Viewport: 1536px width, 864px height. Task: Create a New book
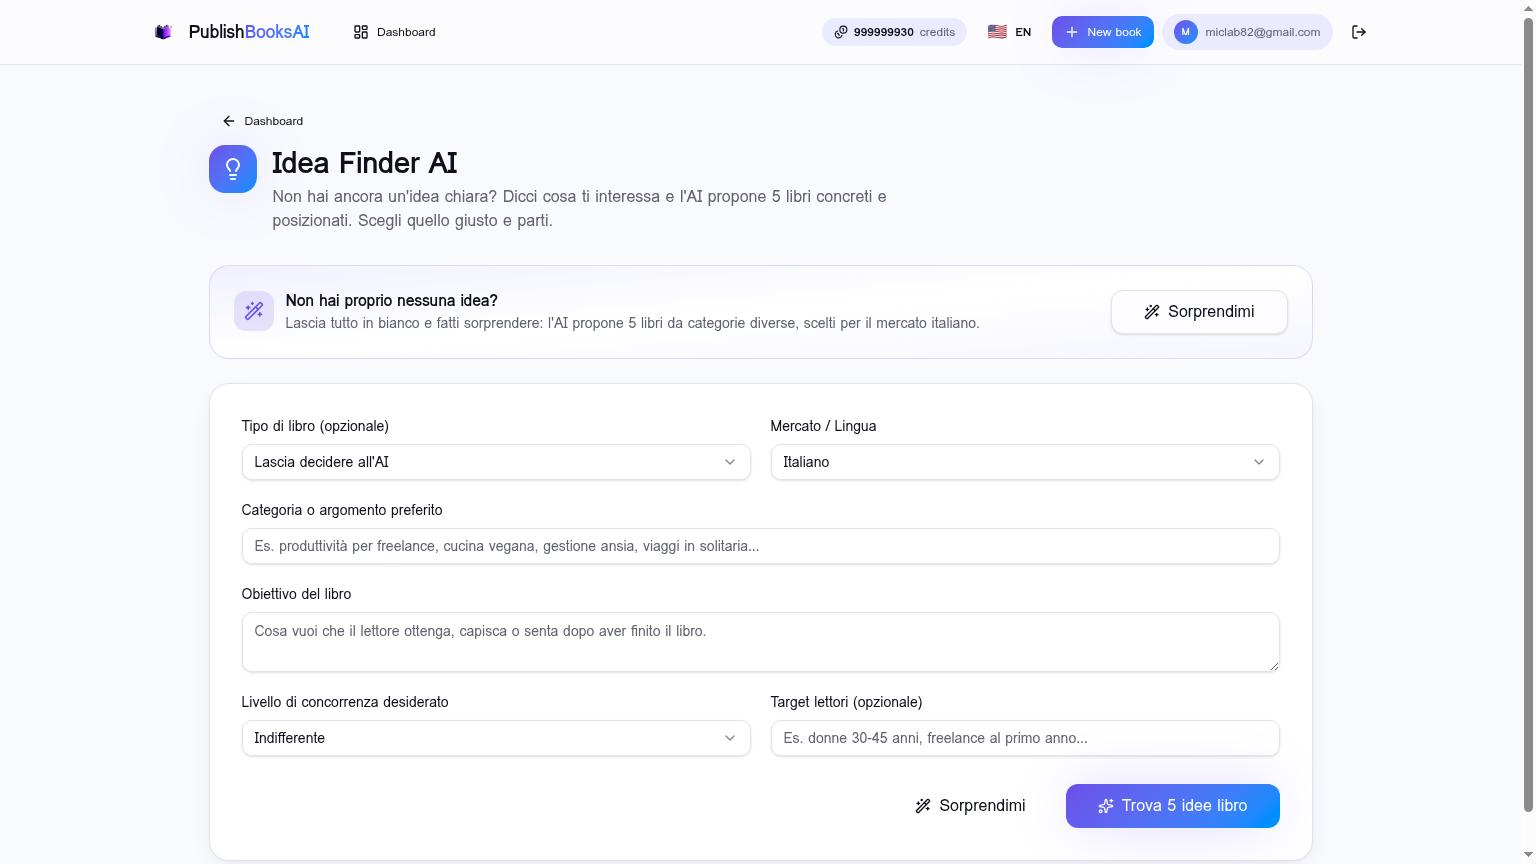coord(1103,32)
